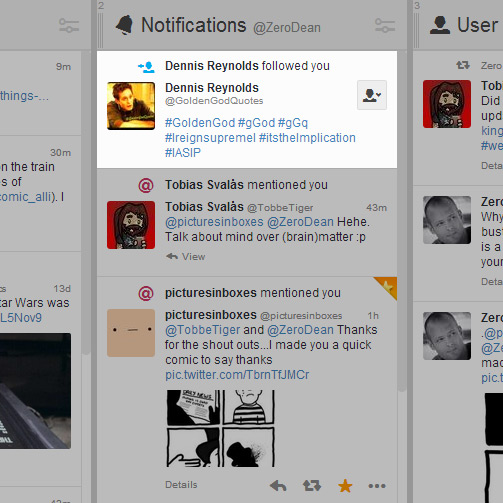Open @GoldenGodQuotes handle
503x503 pixels.
[x=214, y=101]
